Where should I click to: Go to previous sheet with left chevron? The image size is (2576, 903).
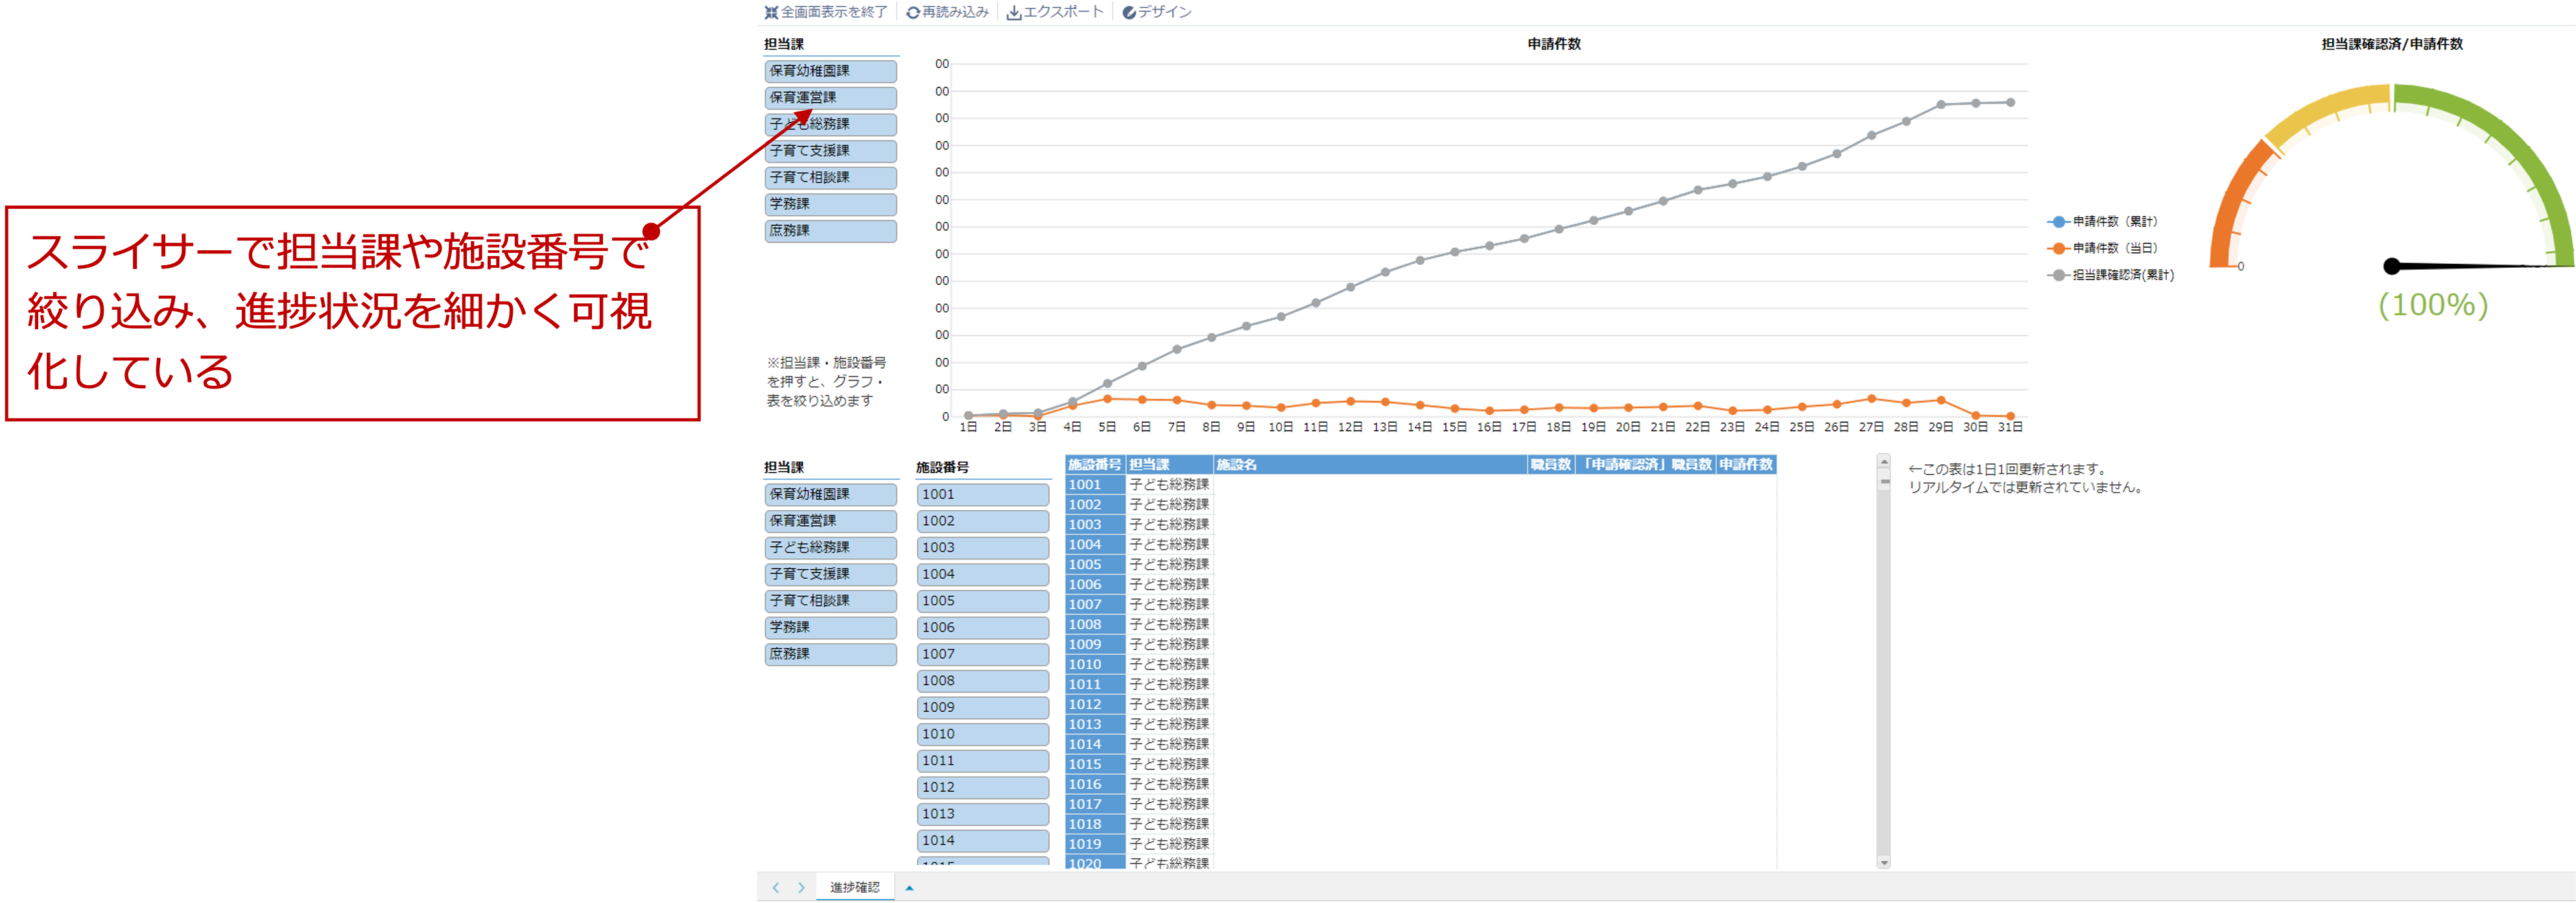coord(776,887)
